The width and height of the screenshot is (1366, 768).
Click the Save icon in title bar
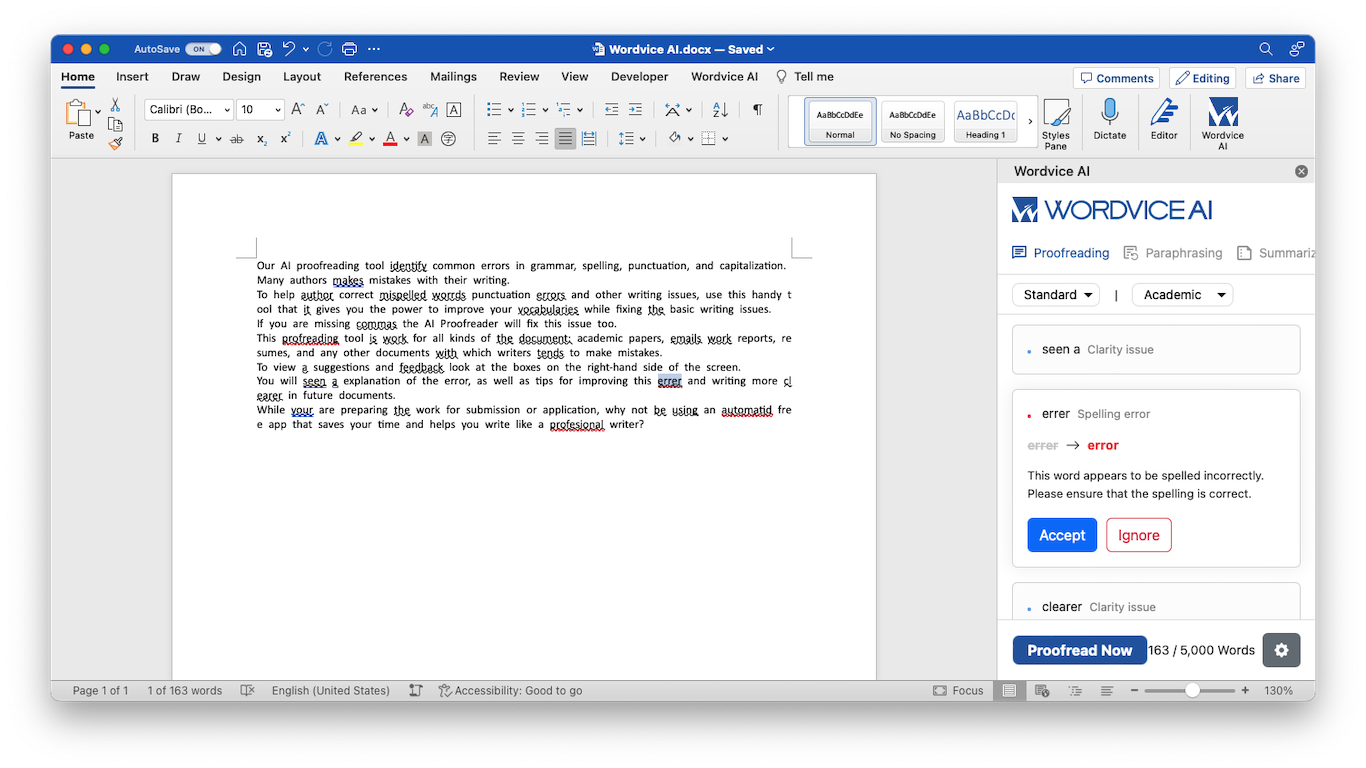coord(264,49)
